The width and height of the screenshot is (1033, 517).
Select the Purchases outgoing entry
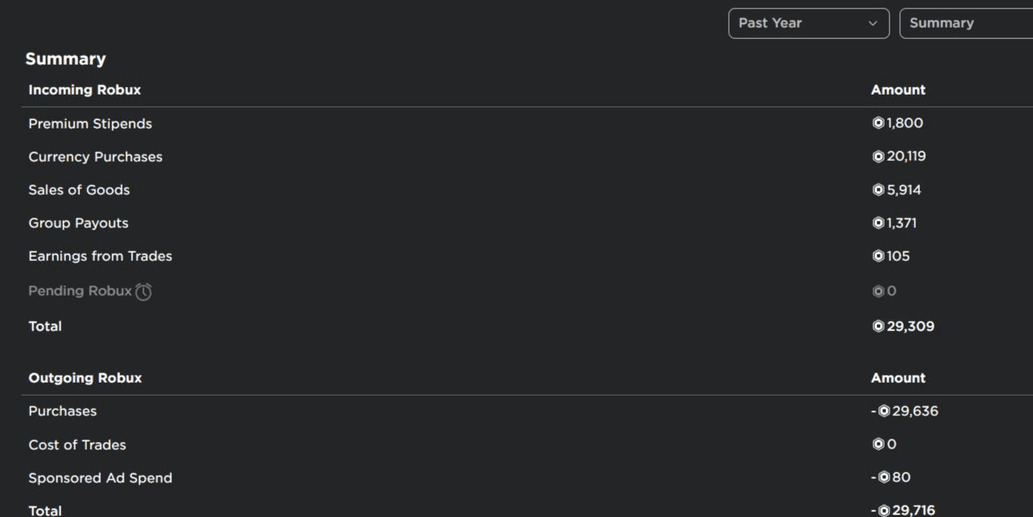(527, 411)
